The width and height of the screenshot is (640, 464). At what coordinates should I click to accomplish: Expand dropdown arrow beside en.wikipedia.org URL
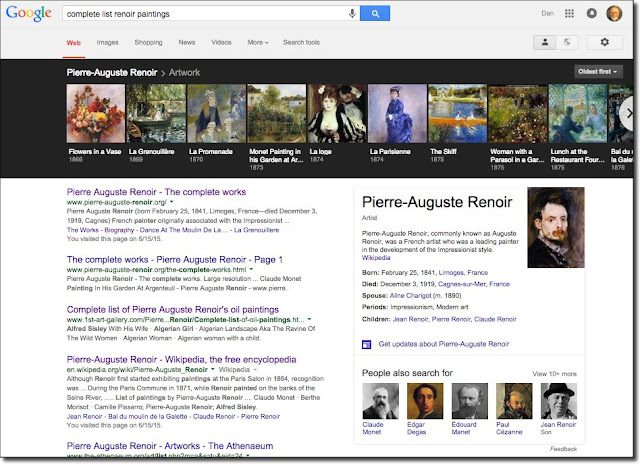[213, 370]
